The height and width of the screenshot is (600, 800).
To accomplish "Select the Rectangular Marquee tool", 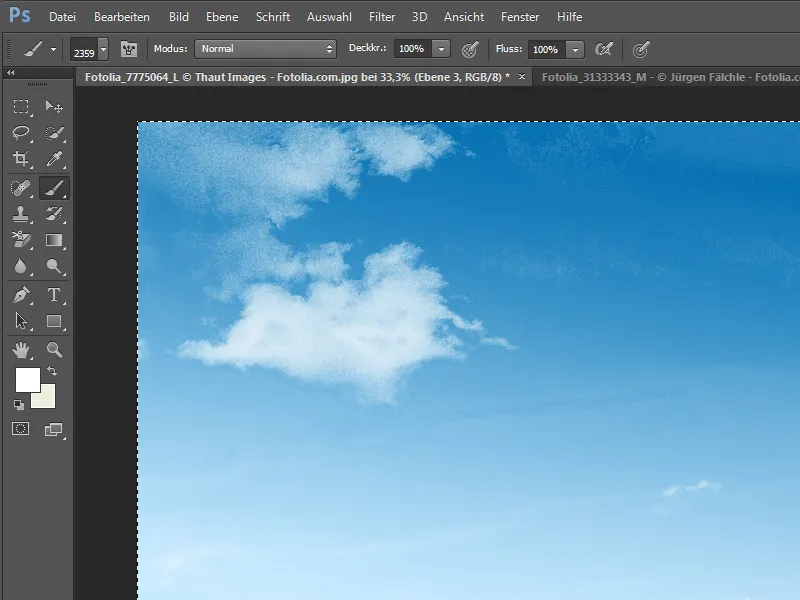I will tap(21, 107).
